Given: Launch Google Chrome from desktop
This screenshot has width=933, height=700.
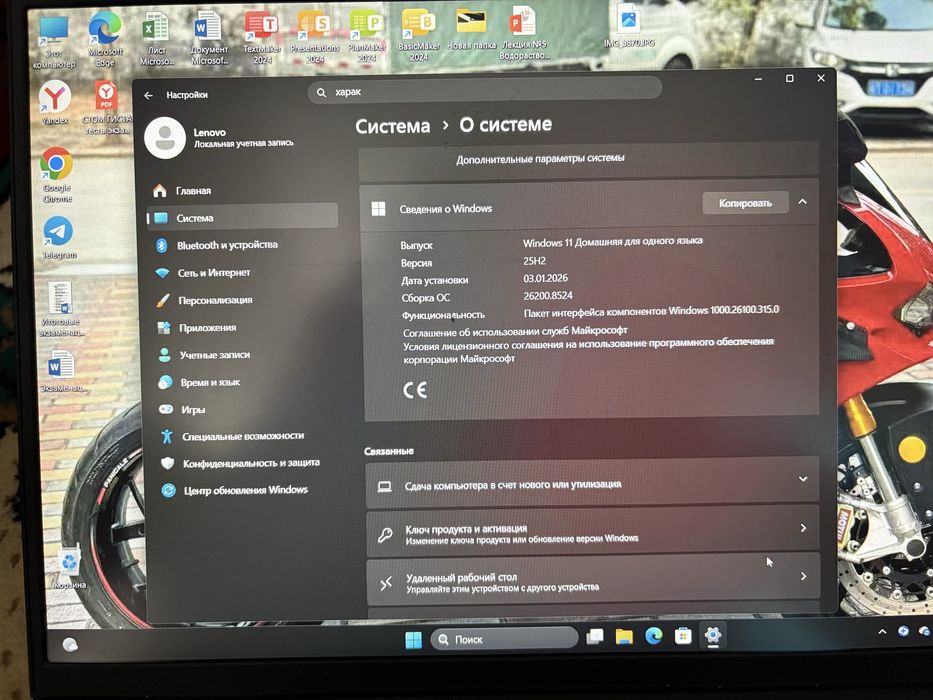Looking at the screenshot, I should pyautogui.click(x=57, y=175).
